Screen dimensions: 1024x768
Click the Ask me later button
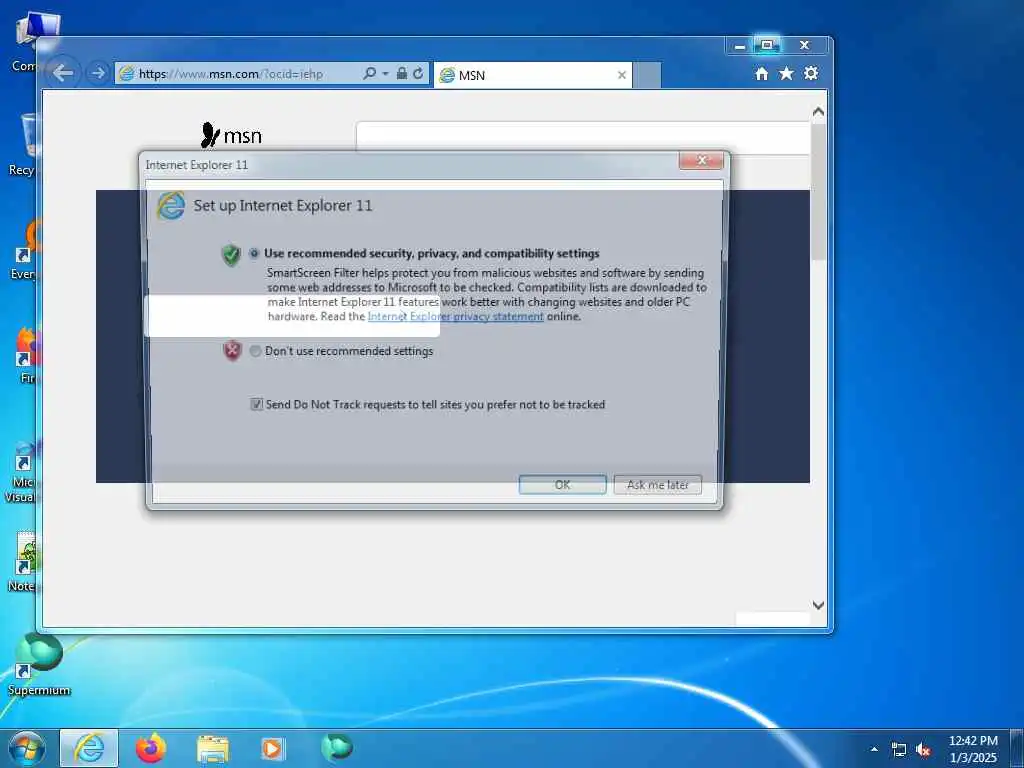pos(658,485)
